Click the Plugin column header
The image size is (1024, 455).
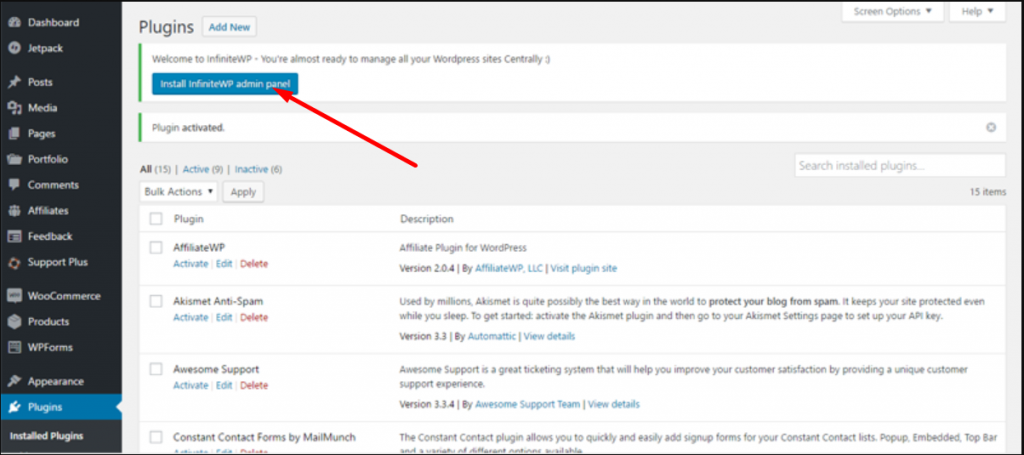pyautogui.click(x=189, y=219)
